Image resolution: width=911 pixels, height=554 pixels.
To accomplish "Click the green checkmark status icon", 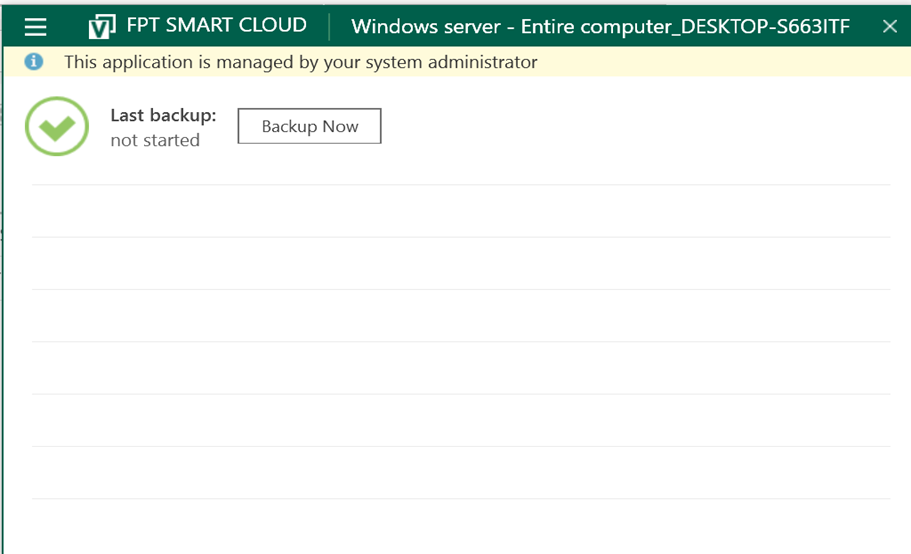I will pyautogui.click(x=57, y=126).
